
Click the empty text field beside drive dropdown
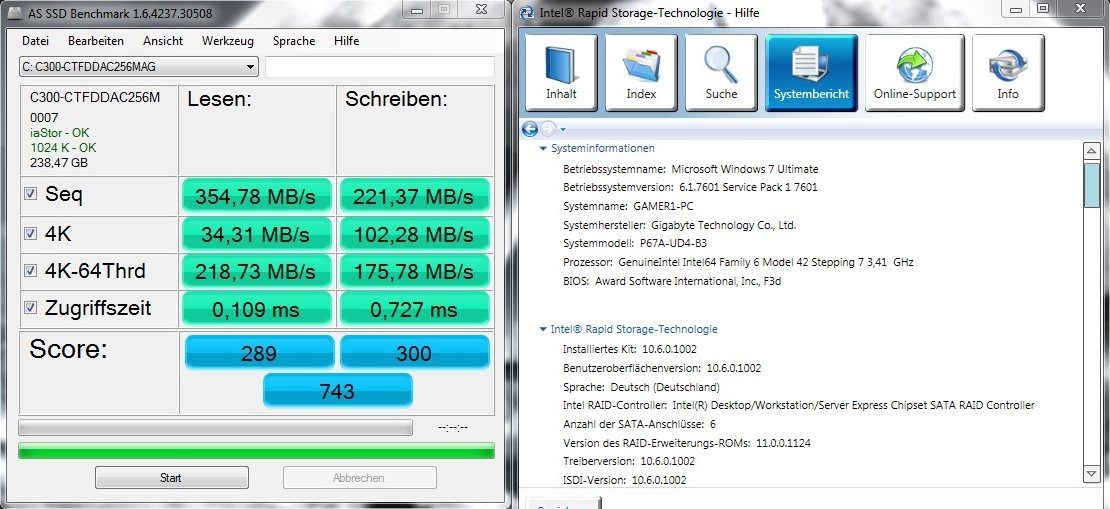379,67
